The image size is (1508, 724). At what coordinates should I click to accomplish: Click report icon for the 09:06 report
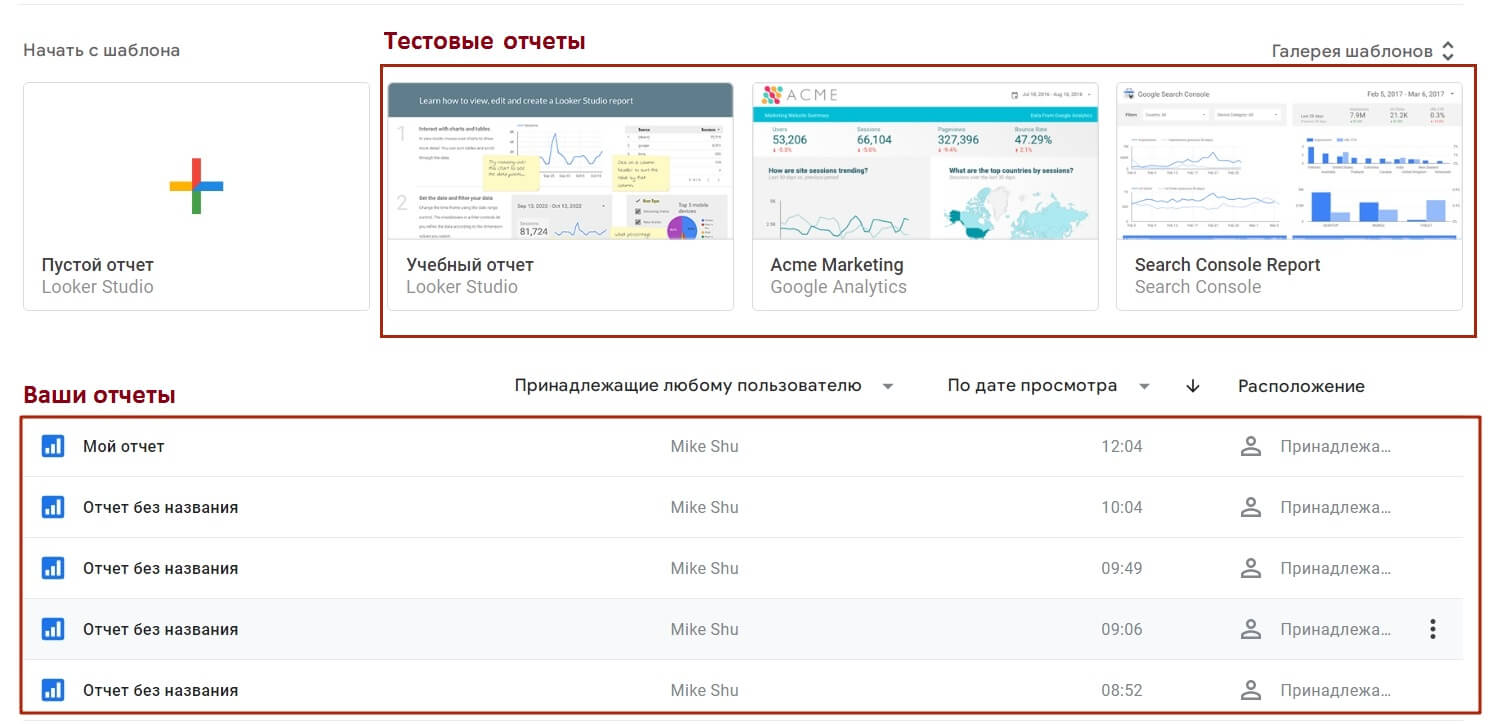click(x=53, y=629)
